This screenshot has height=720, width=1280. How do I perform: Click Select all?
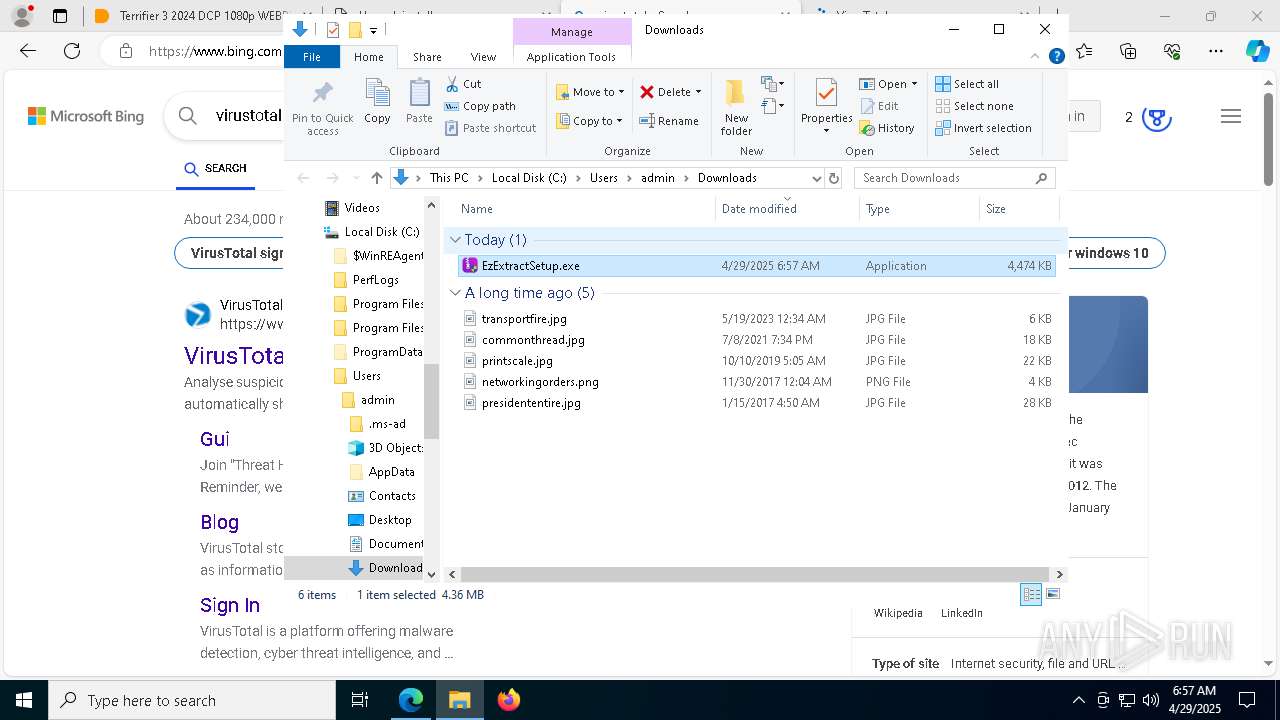pos(966,84)
